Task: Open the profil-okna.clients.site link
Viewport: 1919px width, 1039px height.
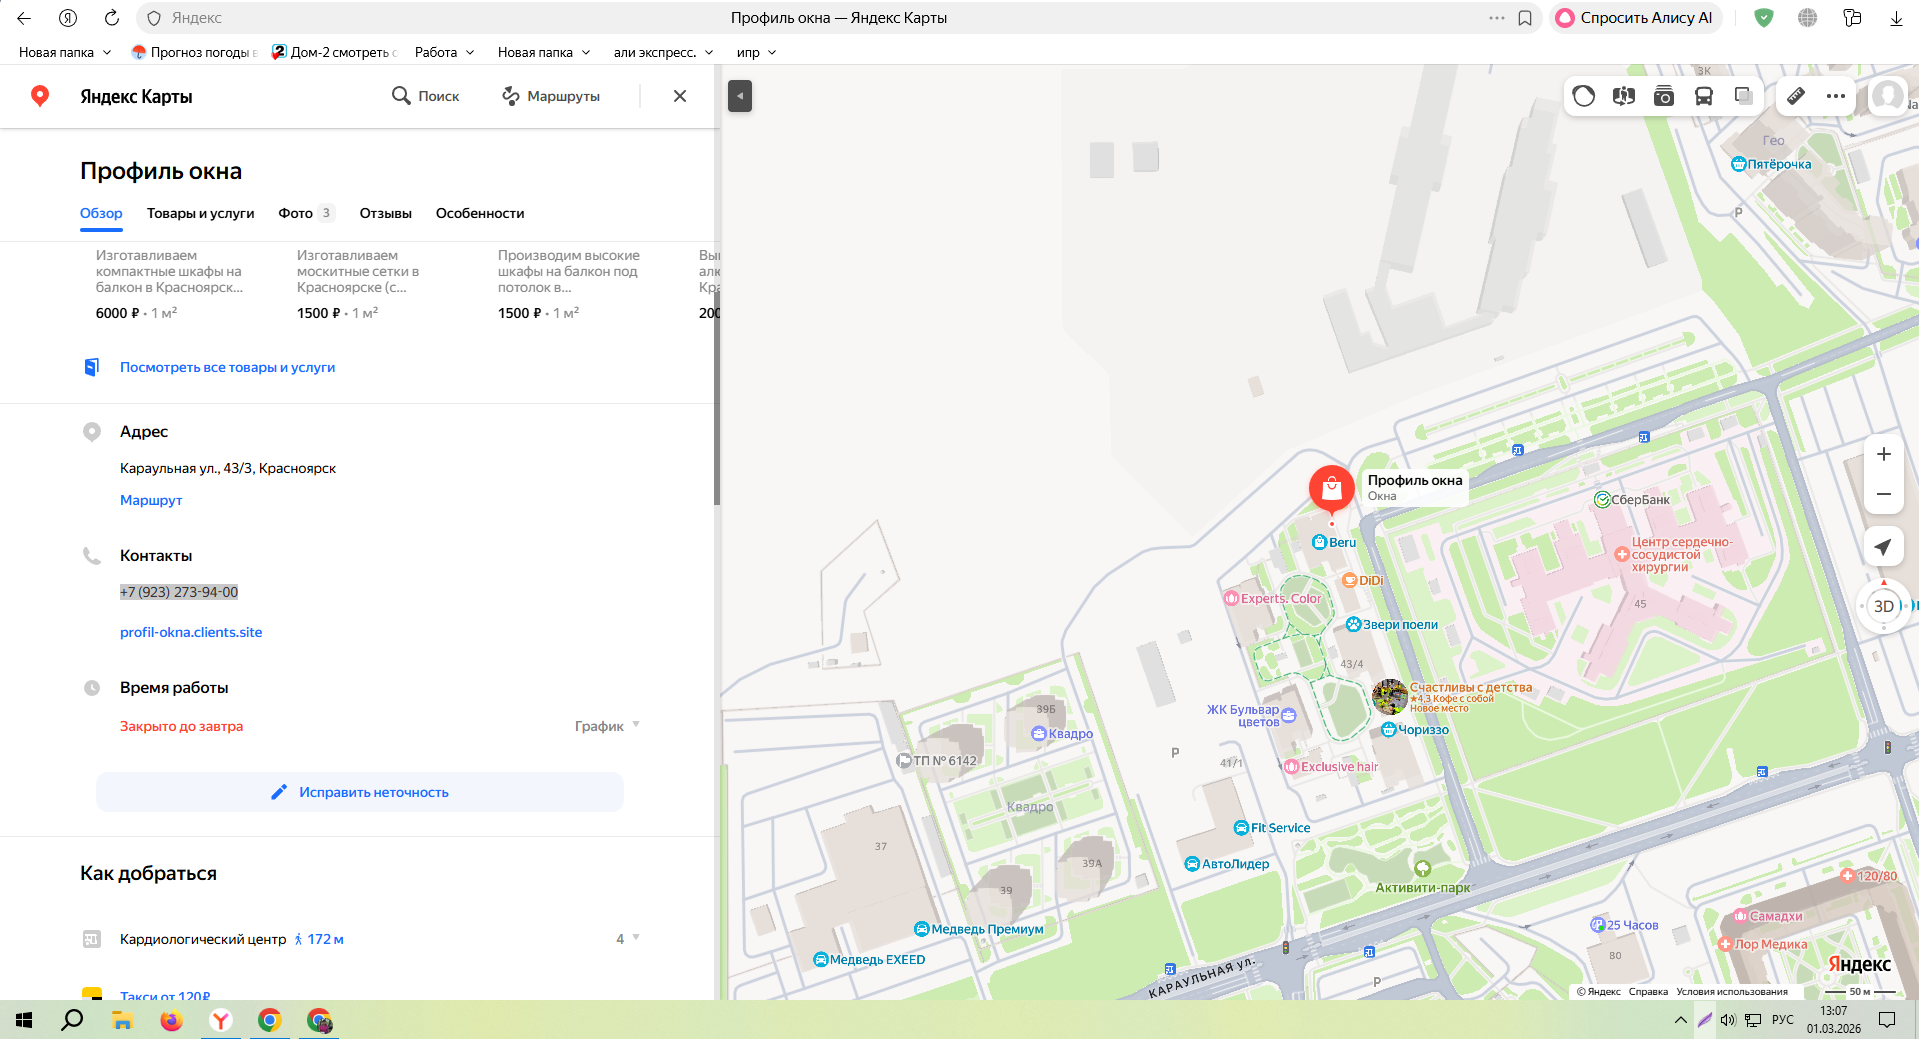Action: click(191, 632)
